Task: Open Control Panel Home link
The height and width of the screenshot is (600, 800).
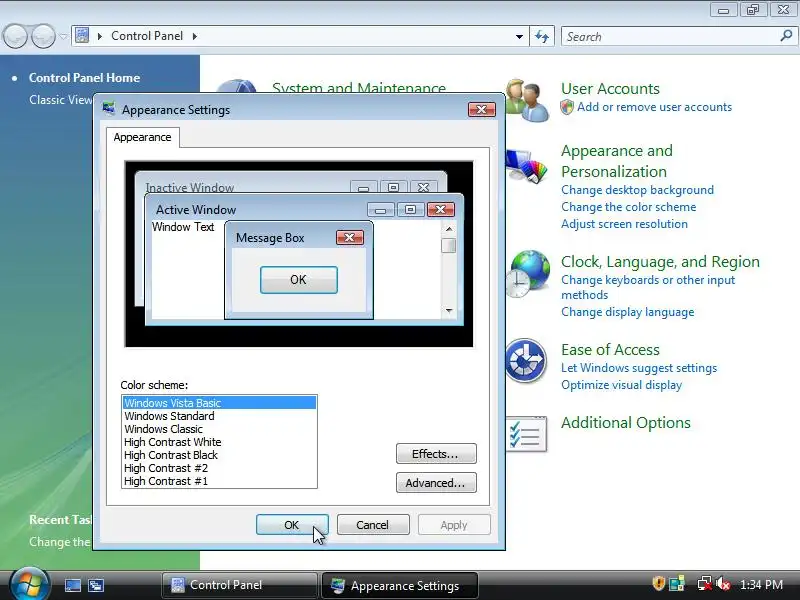Action: coord(84,78)
